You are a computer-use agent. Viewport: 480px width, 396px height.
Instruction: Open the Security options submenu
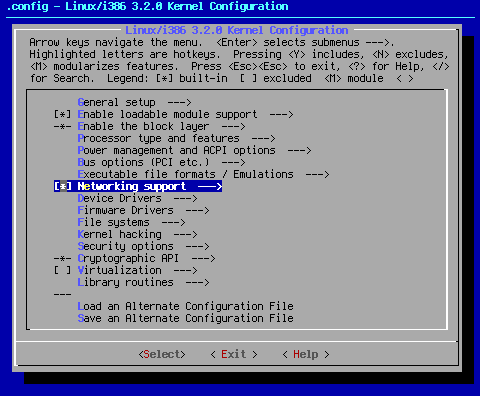[x=143, y=246]
